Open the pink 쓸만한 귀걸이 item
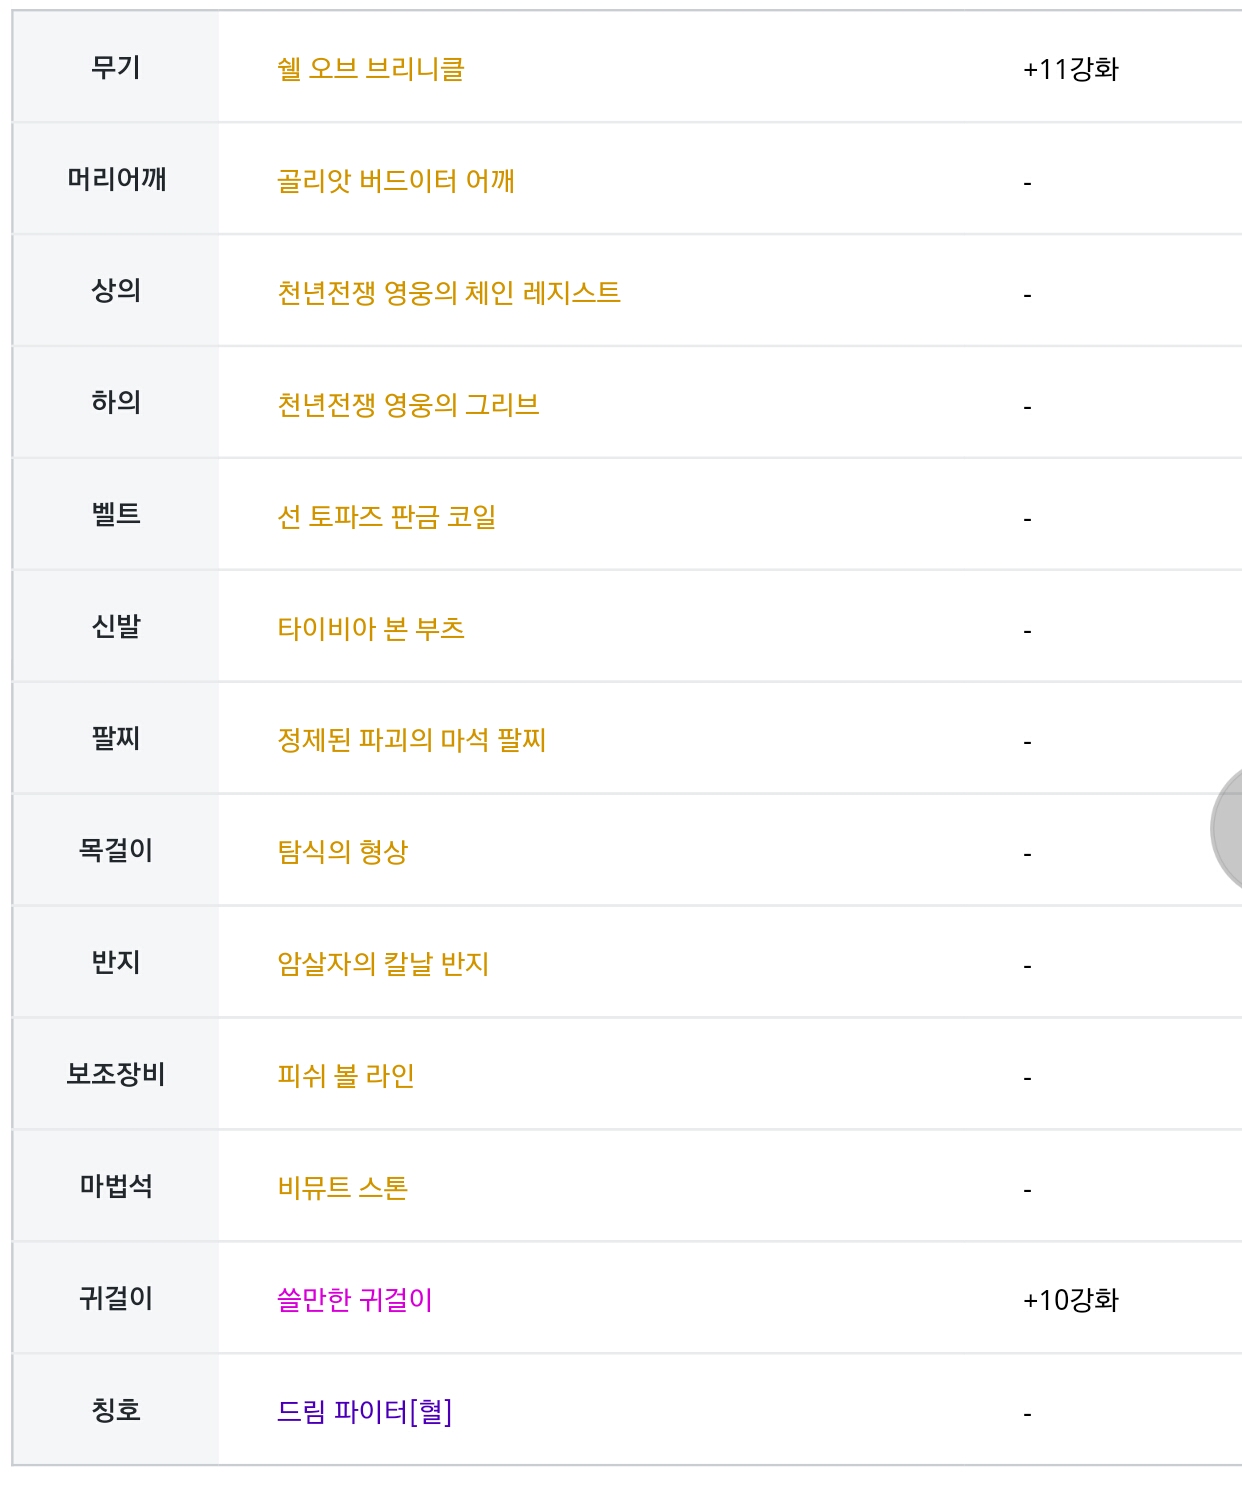This screenshot has height=1503, width=1242. tap(354, 1300)
